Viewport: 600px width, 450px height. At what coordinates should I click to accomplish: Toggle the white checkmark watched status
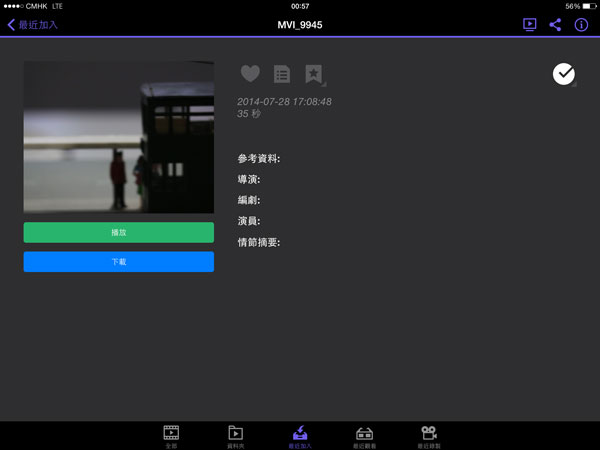pyautogui.click(x=564, y=73)
